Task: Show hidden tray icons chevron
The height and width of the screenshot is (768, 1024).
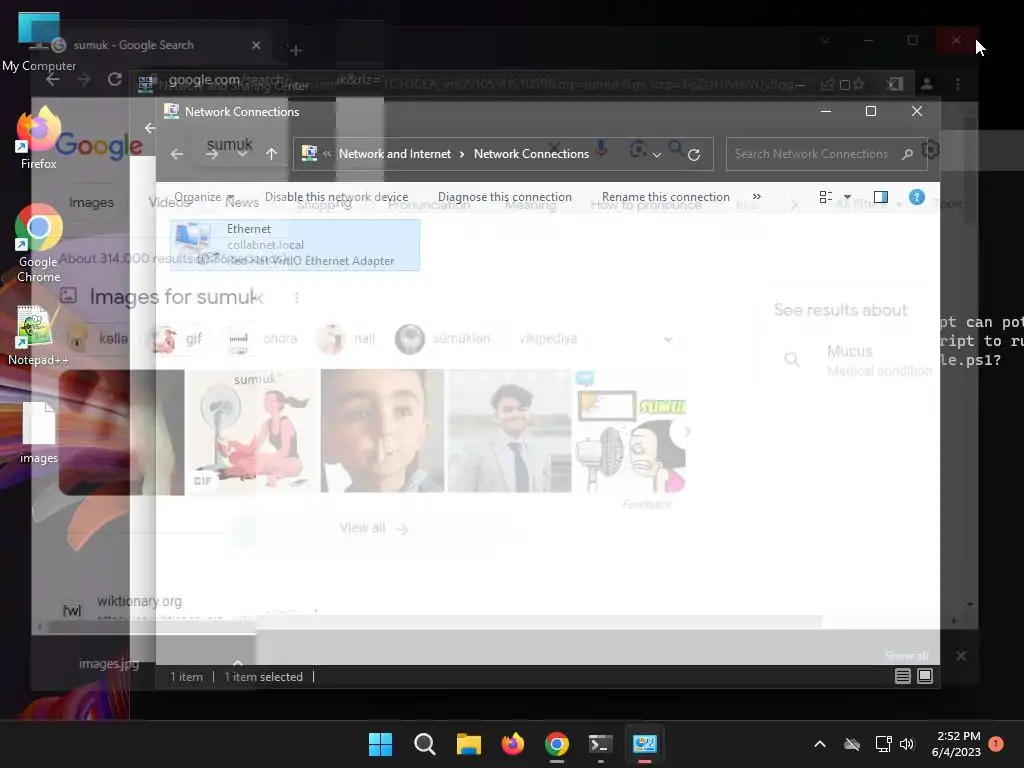Action: [x=820, y=744]
